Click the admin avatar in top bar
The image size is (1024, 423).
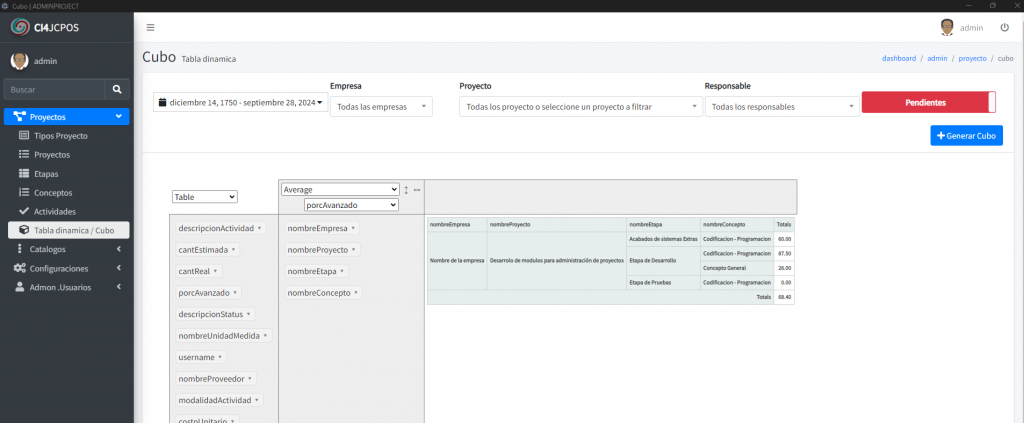coord(947,27)
